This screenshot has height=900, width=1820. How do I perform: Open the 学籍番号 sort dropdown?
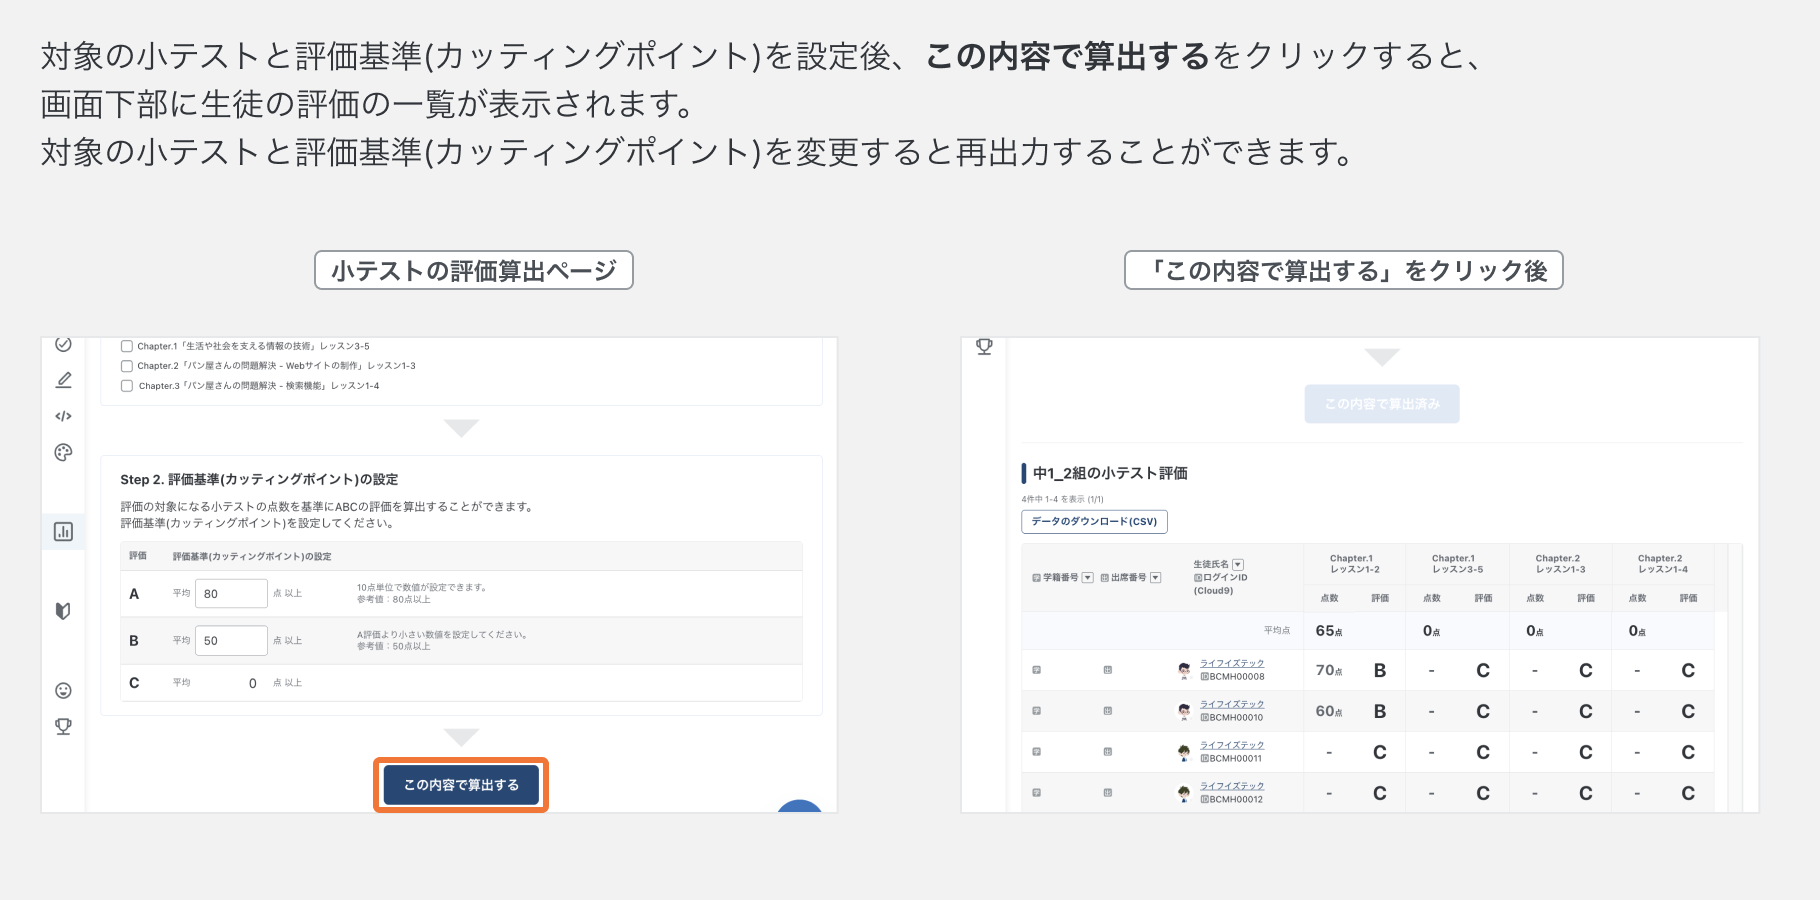(x=1087, y=577)
